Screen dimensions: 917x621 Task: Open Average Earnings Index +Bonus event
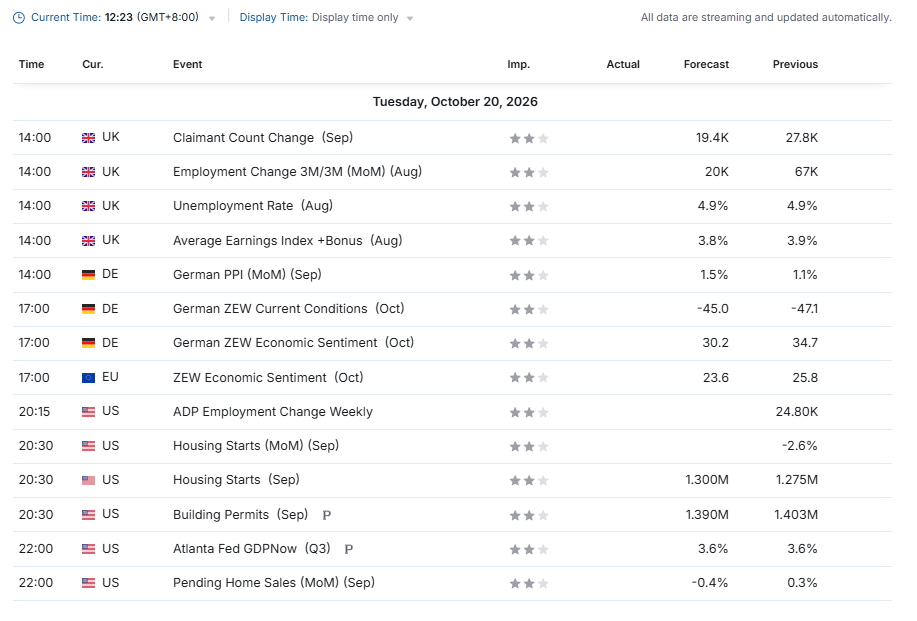click(x=288, y=241)
